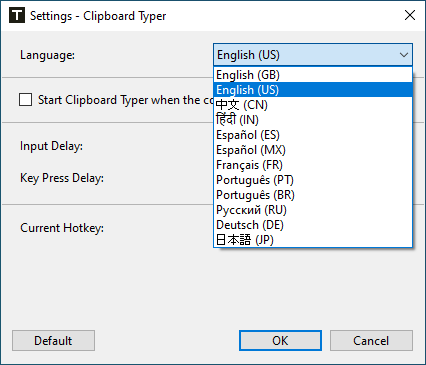The width and height of the screenshot is (426, 365).
Task: Choose Português (PT) from the list
Action: [x=313, y=180]
